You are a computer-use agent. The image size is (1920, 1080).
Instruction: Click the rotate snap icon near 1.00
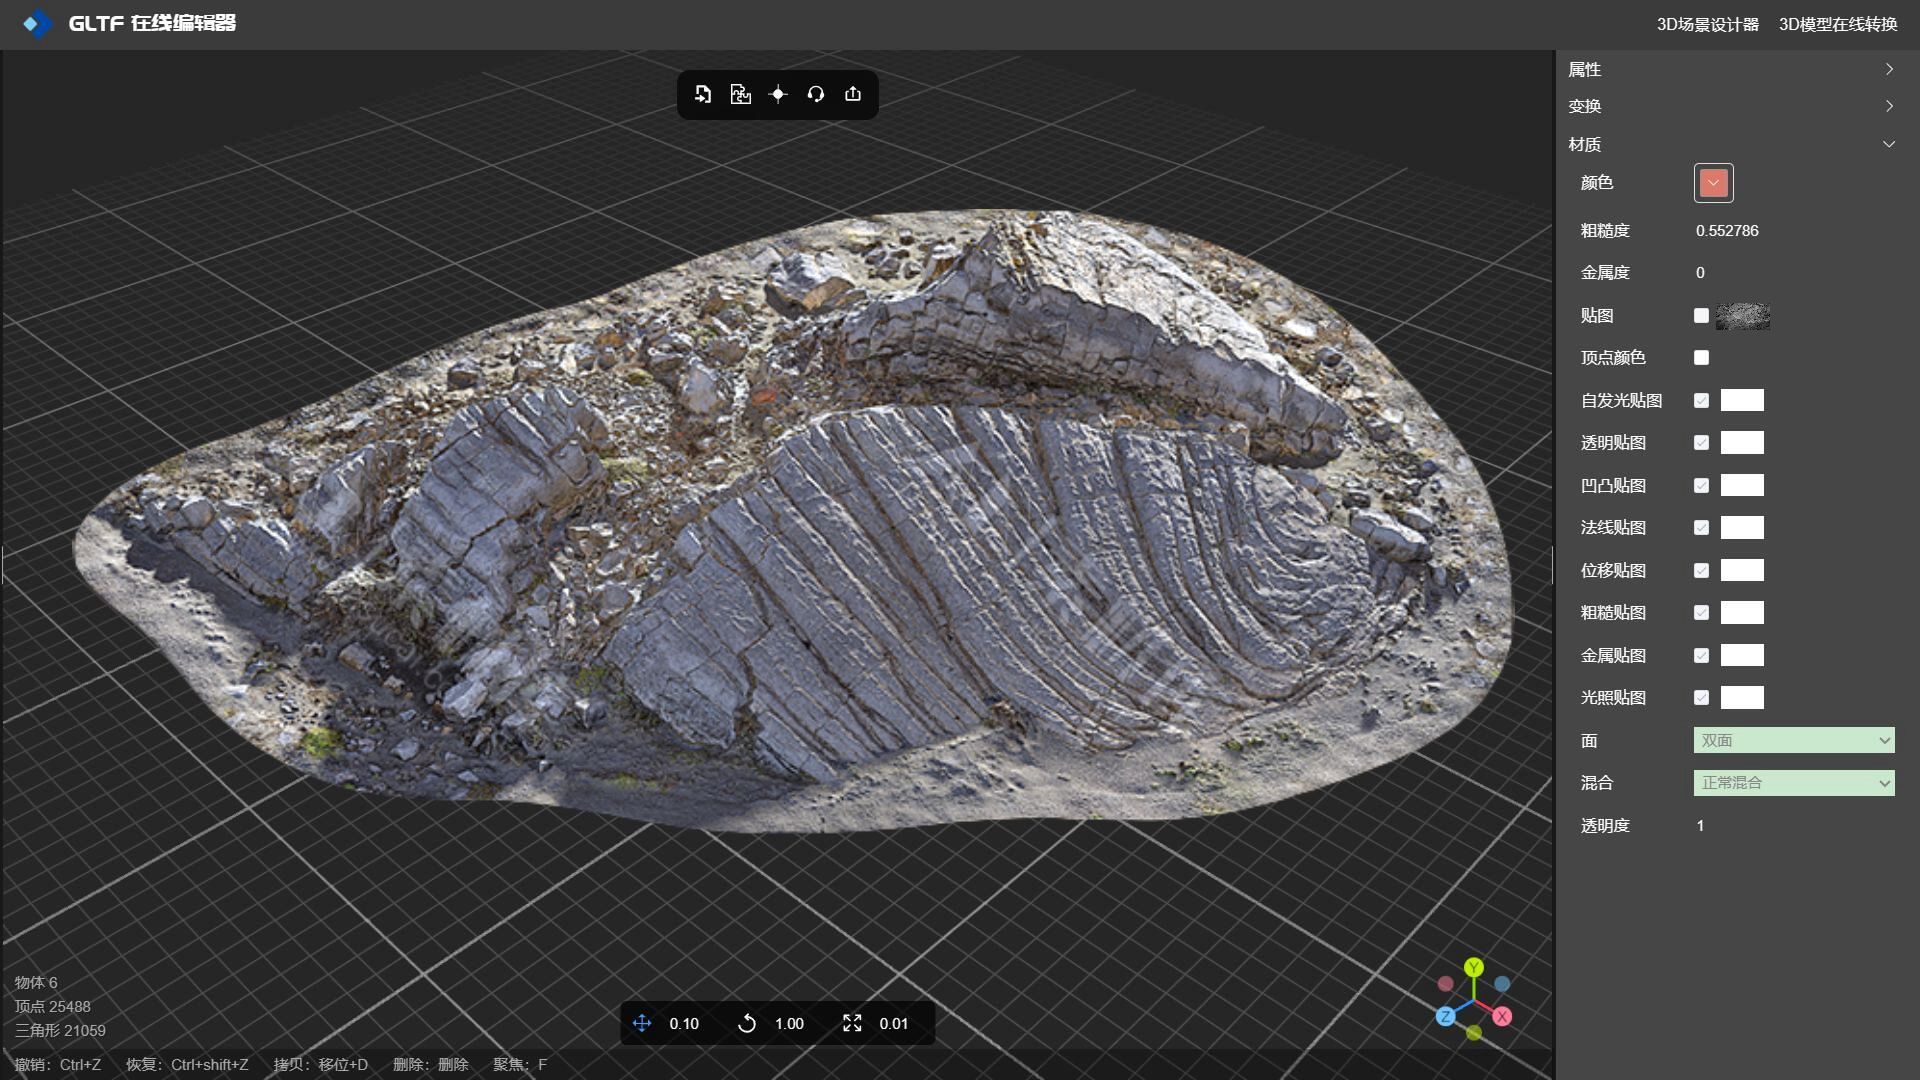[x=747, y=1023]
